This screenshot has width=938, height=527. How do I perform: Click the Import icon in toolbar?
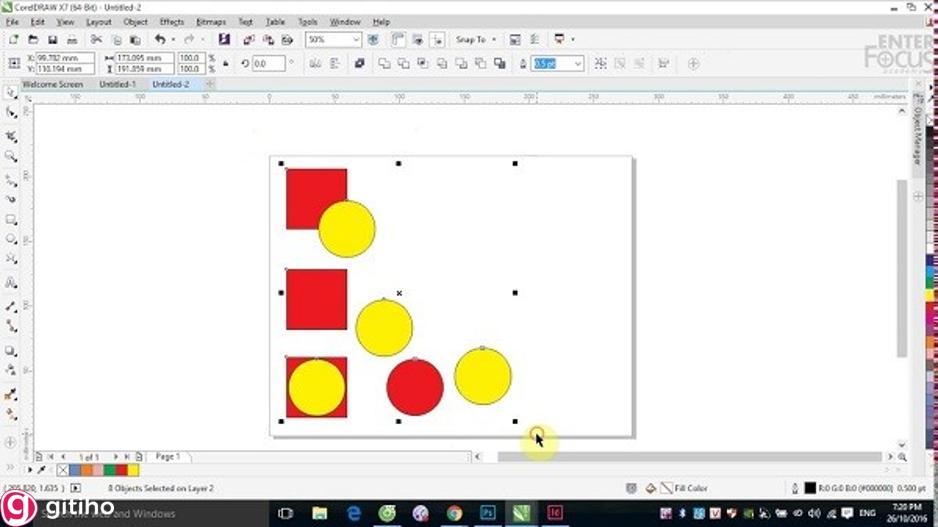coord(249,39)
